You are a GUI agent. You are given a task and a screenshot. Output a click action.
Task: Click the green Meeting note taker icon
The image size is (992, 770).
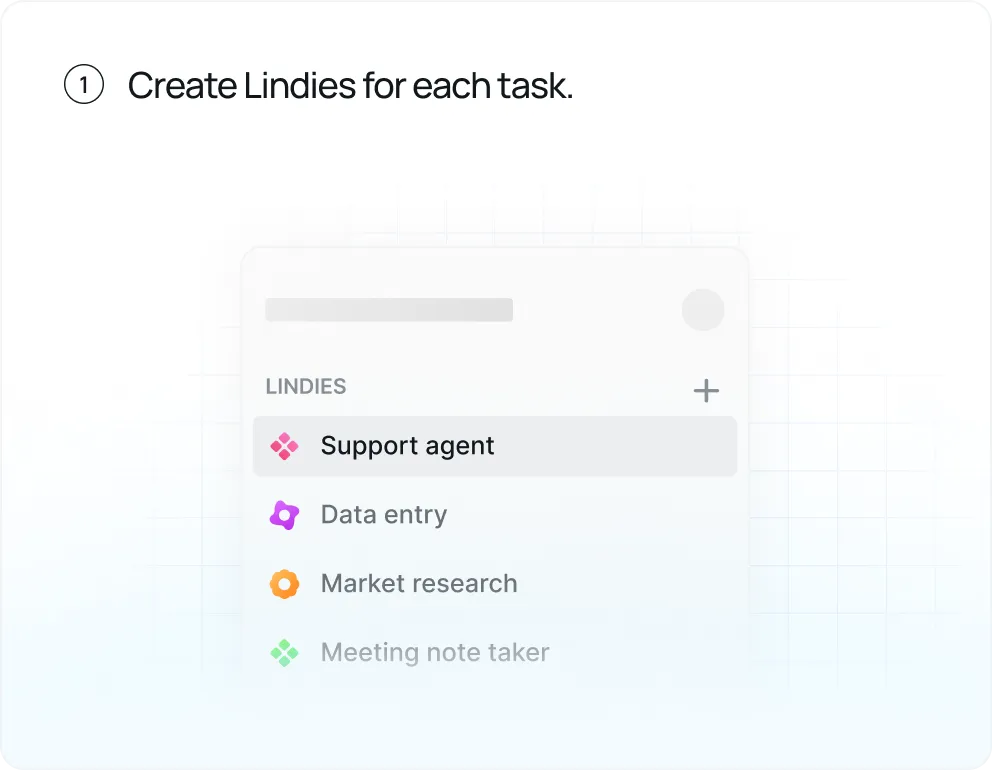(x=284, y=652)
